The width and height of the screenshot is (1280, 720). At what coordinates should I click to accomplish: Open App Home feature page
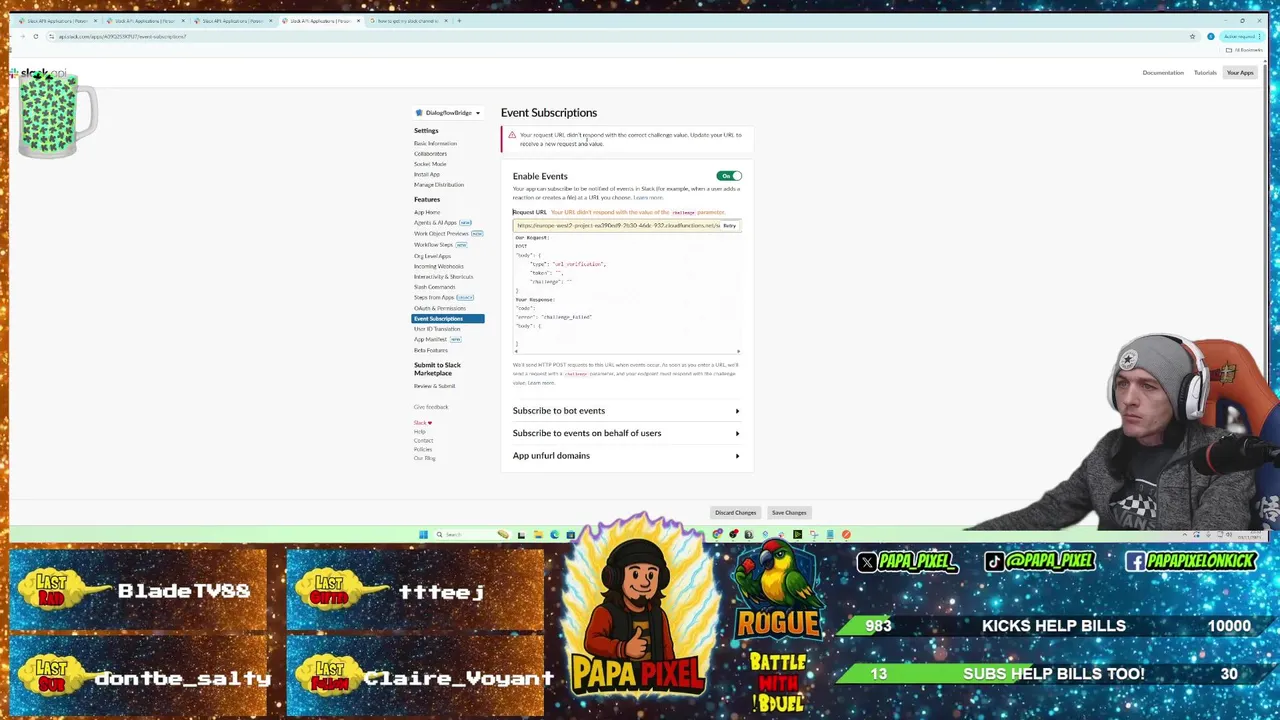click(x=427, y=212)
